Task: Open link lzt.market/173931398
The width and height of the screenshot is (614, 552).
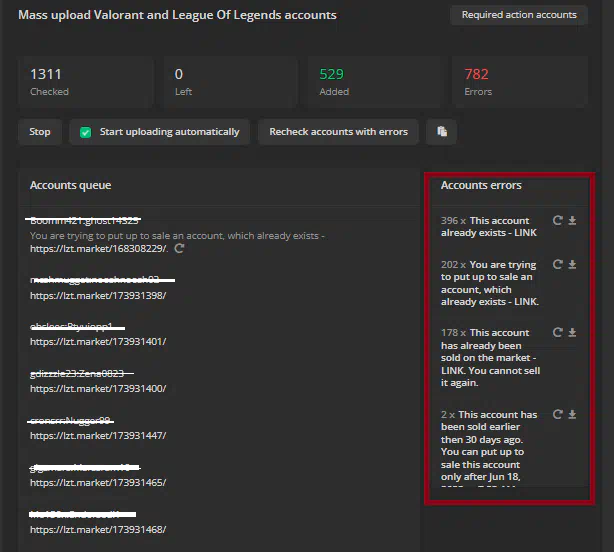Action: coord(98,296)
